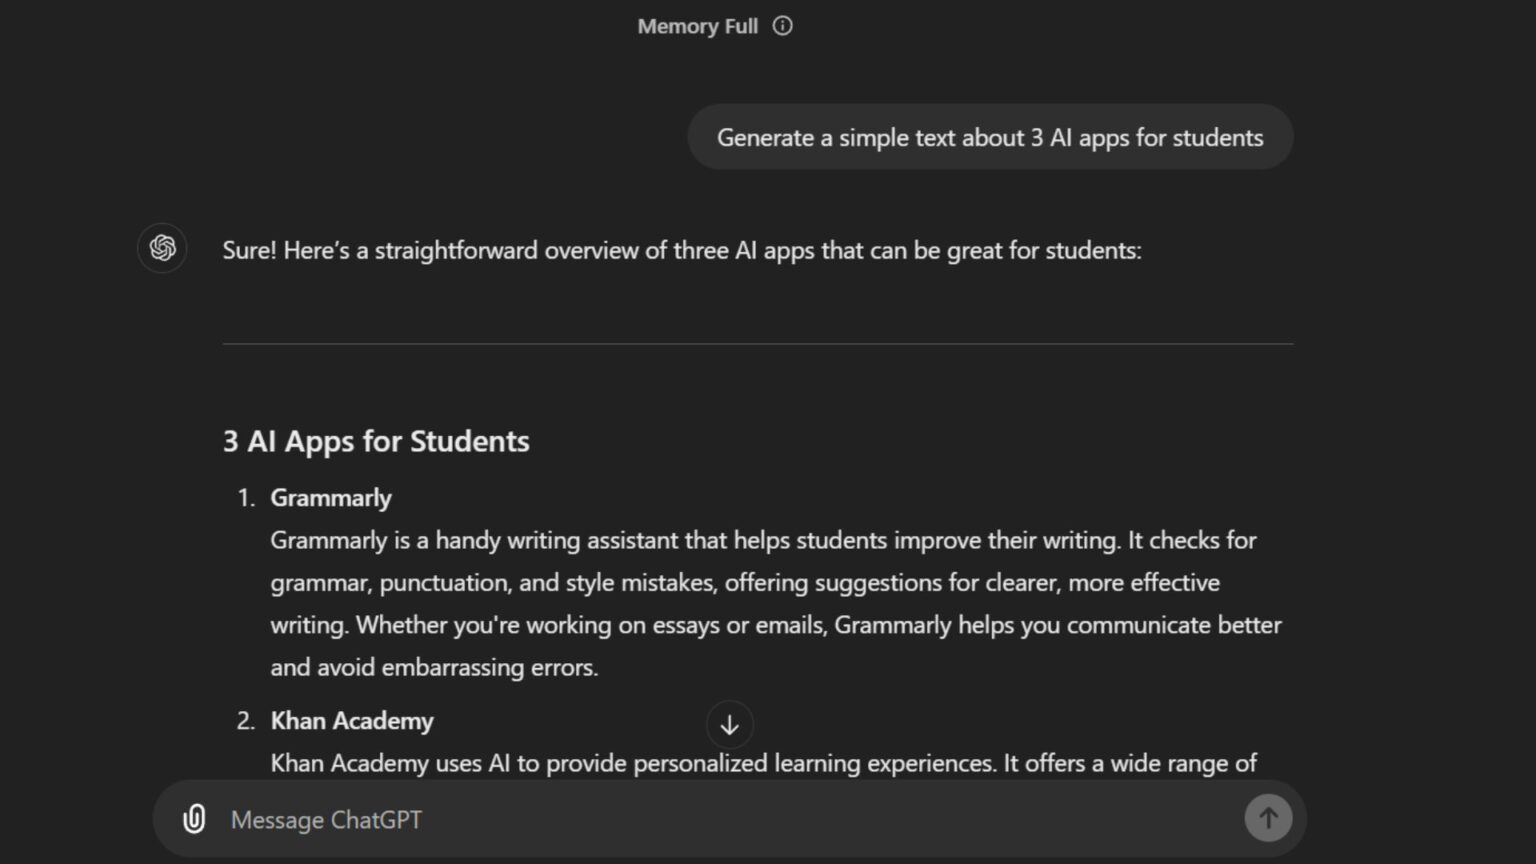Click the line 'and avoid embarrassing errors.'
Image resolution: width=1536 pixels, height=864 pixels.
[434, 667]
